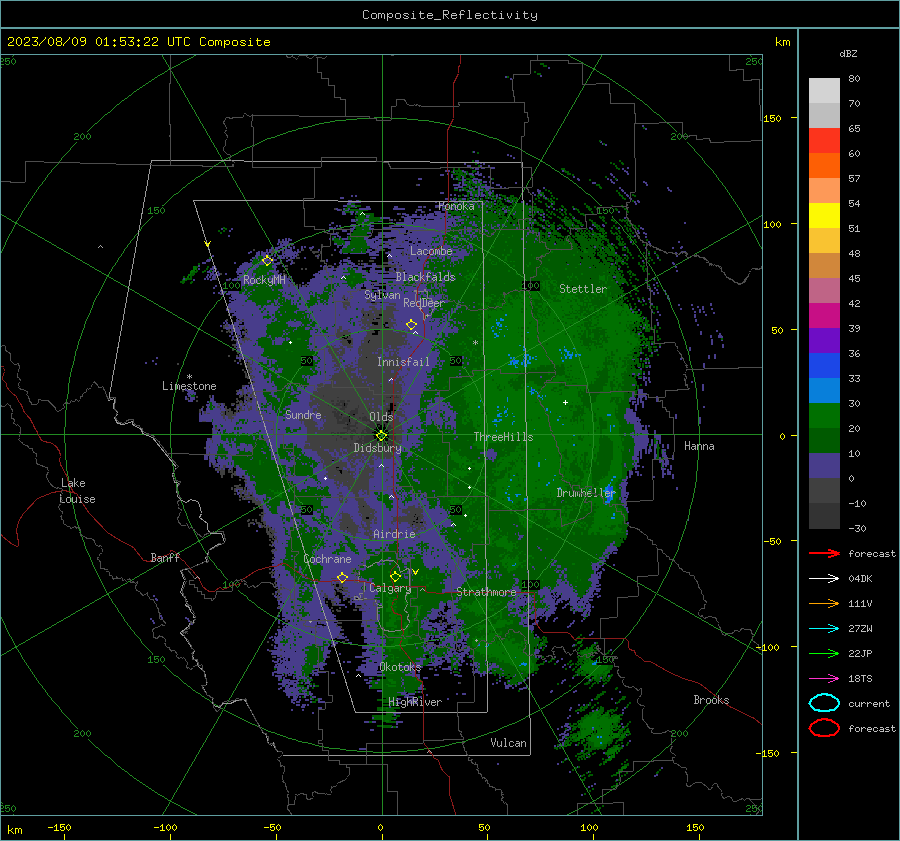This screenshot has width=900, height=841.
Task: Click the Lake Louise label
Action: pyautogui.click(x=78, y=491)
